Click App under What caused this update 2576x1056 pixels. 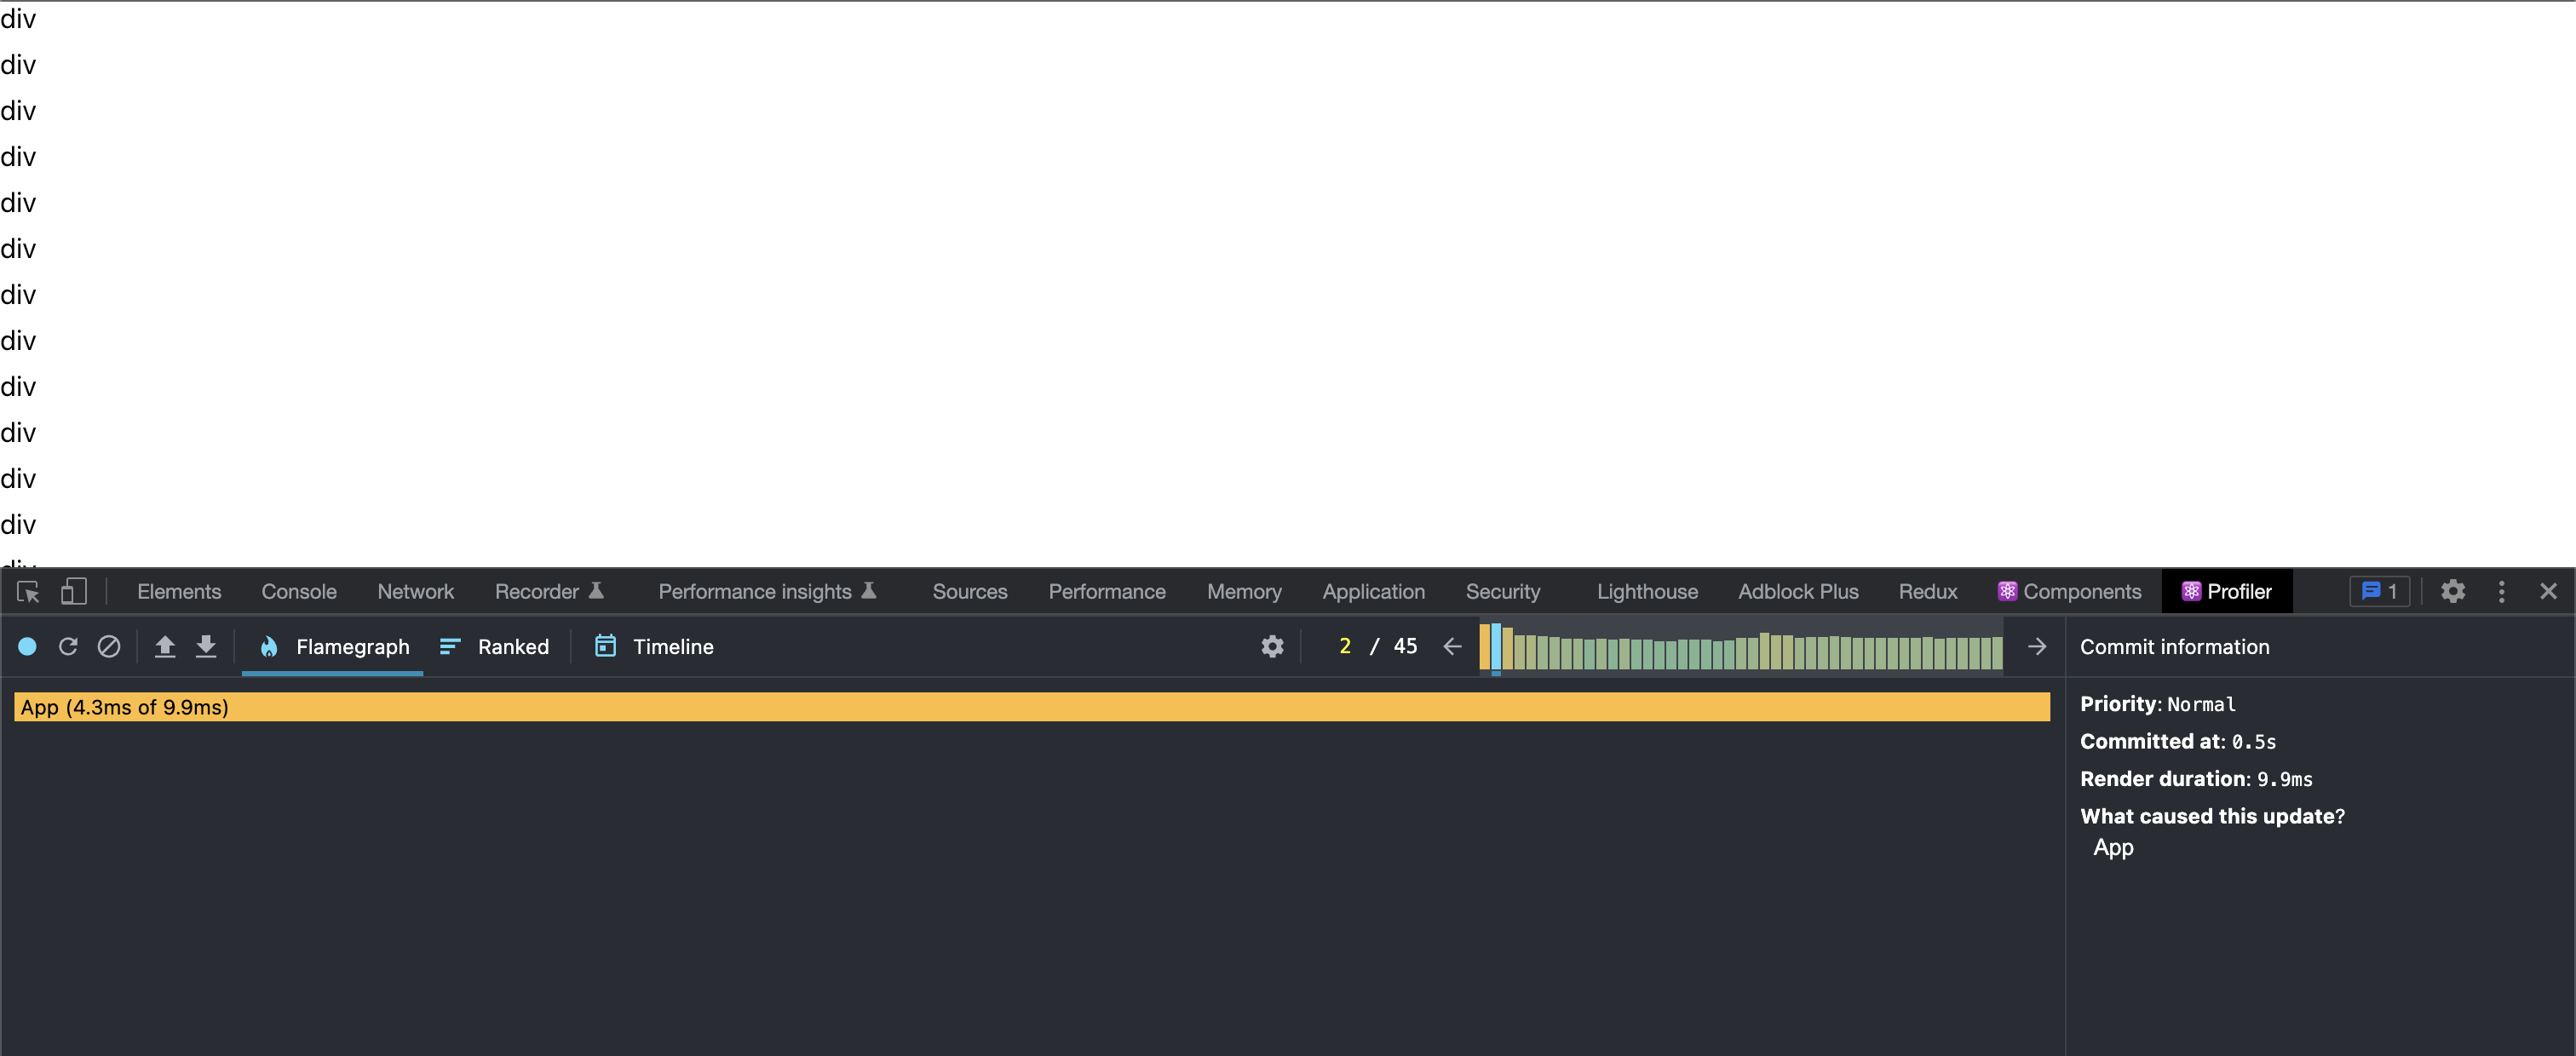coord(2113,848)
